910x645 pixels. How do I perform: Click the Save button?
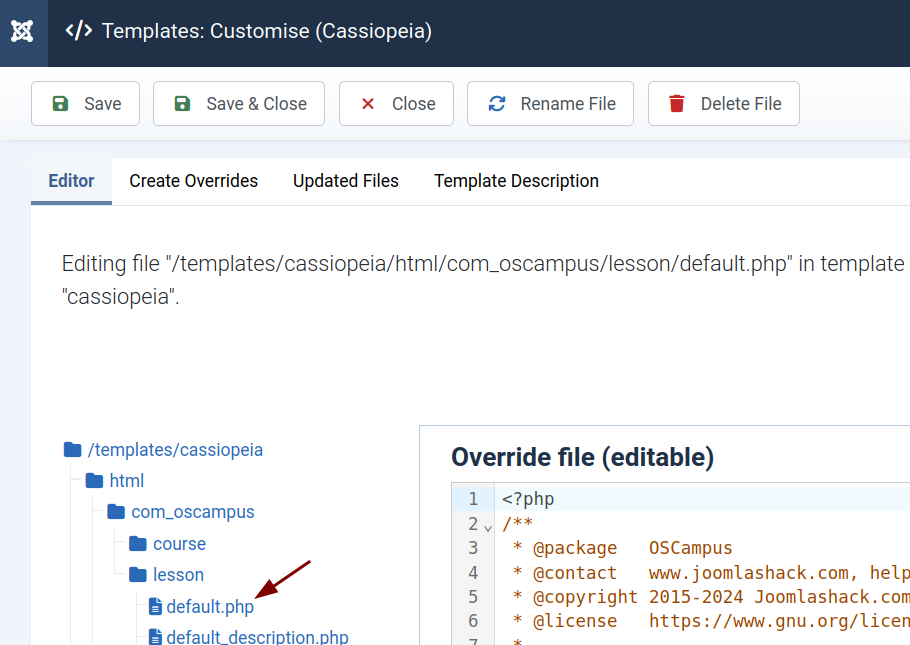tap(85, 103)
